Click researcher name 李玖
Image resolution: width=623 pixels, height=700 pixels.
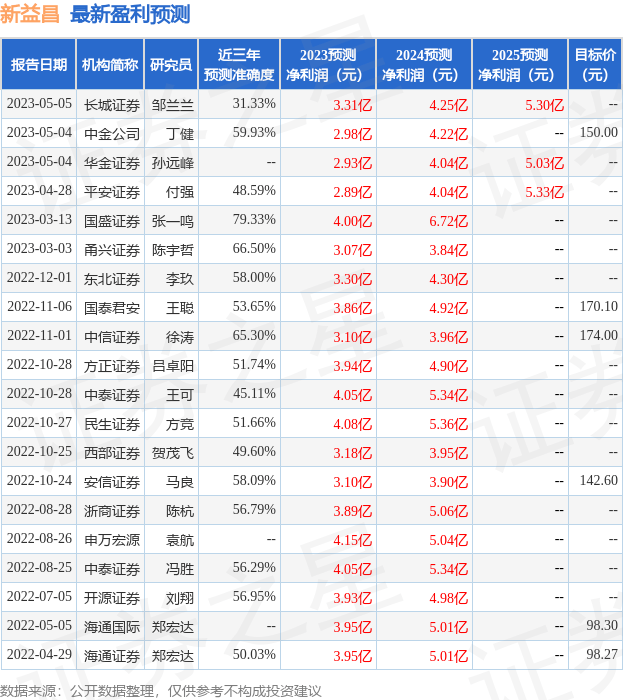click(x=180, y=279)
